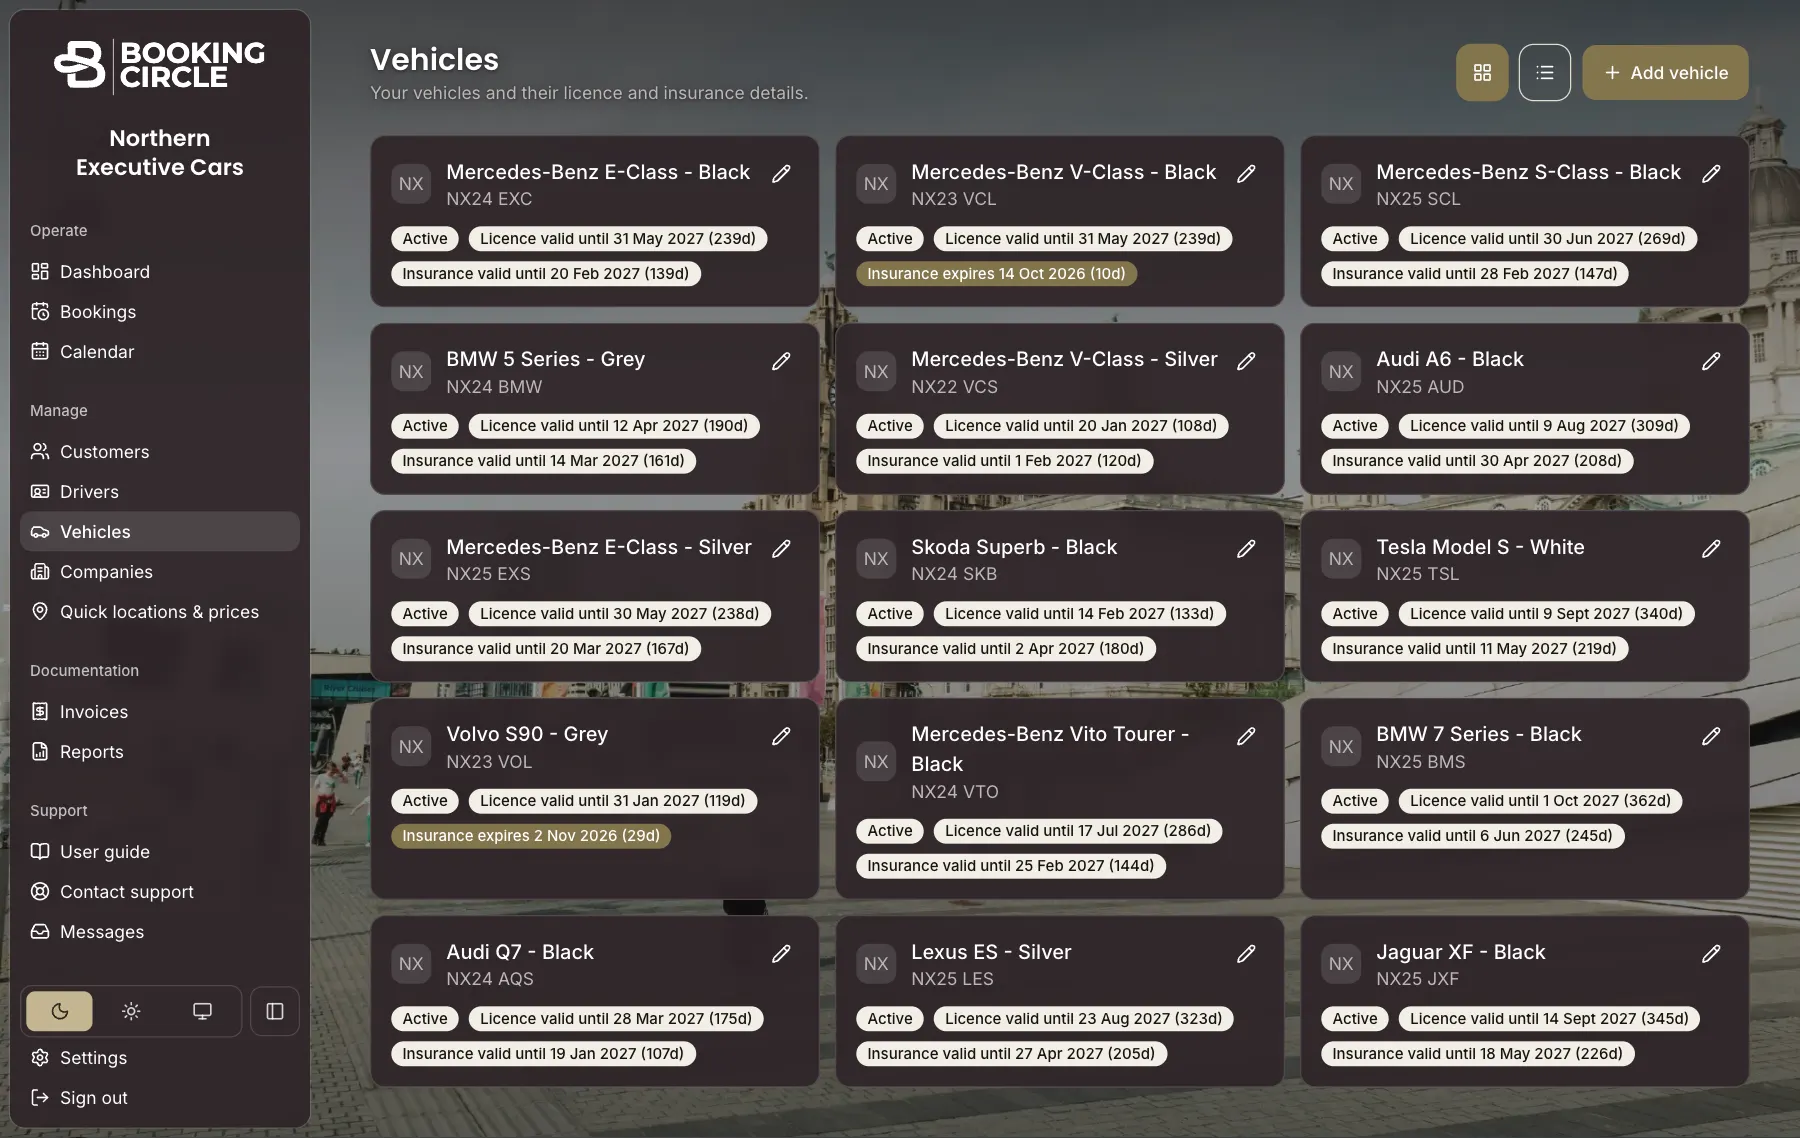Viewport: 1800px width, 1138px height.
Task: Edit the Skoda Superb Black vehicle
Action: [1246, 548]
